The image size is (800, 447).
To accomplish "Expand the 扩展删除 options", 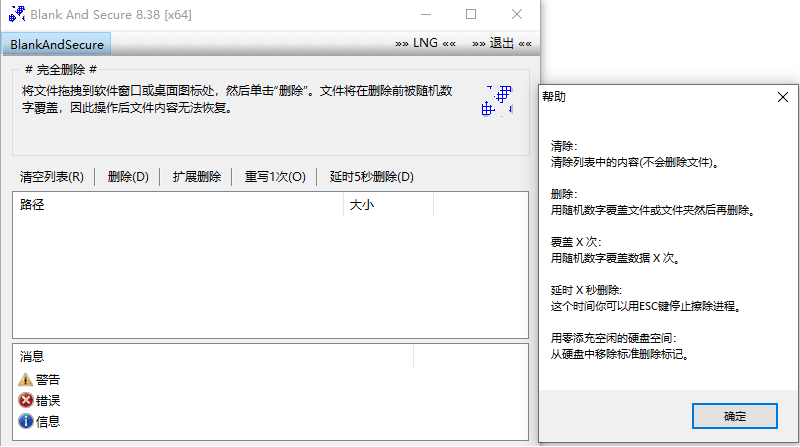I will [x=196, y=177].
